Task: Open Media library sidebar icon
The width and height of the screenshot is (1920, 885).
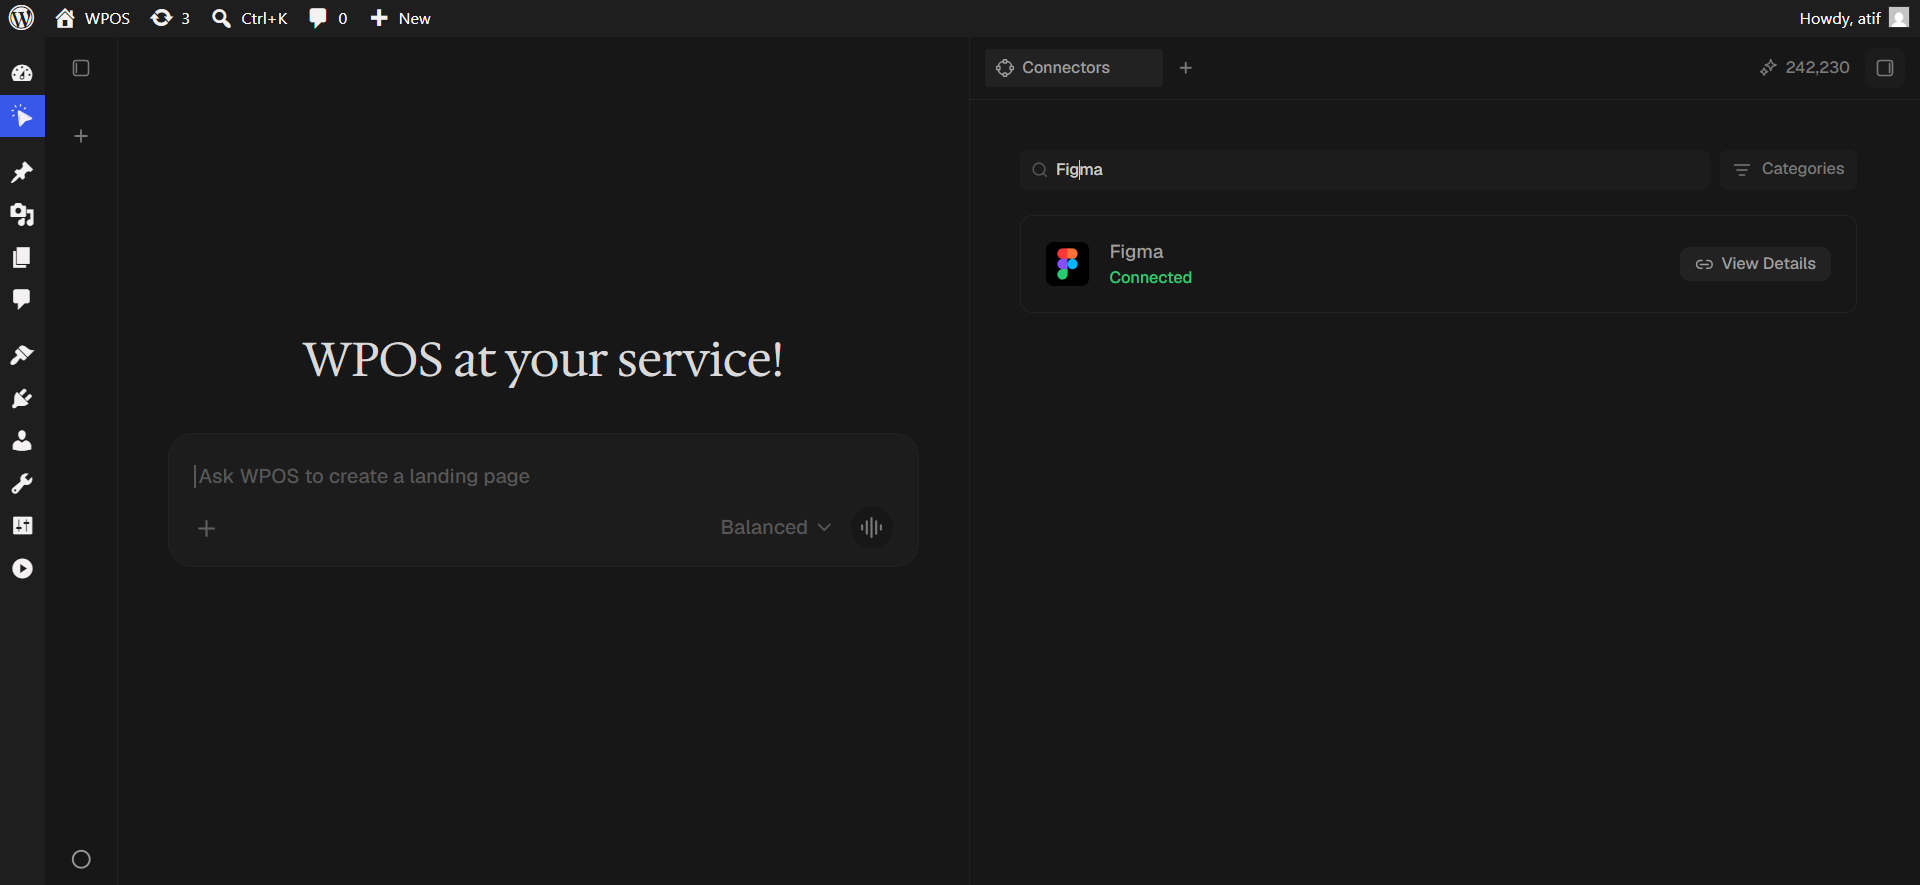Action: click(22, 215)
